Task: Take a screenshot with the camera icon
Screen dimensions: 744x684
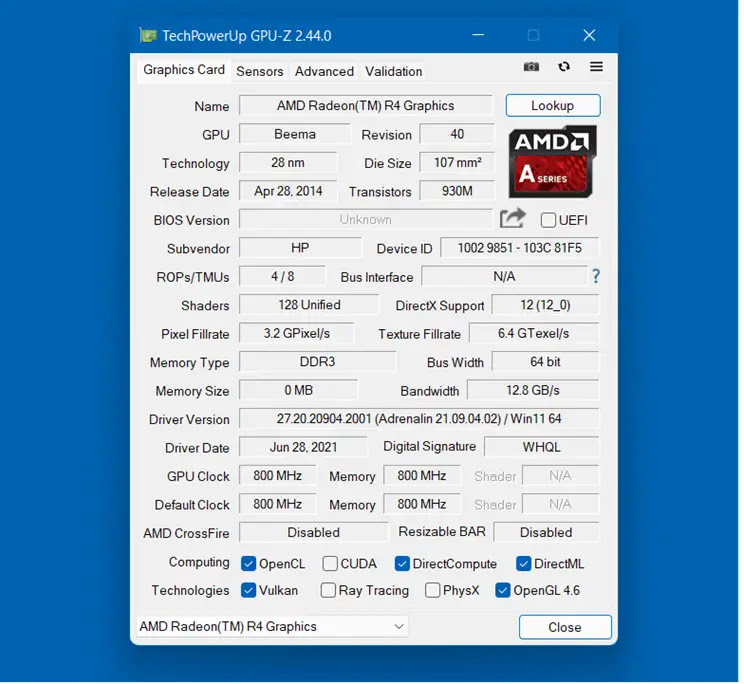Action: tap(531, 67)
